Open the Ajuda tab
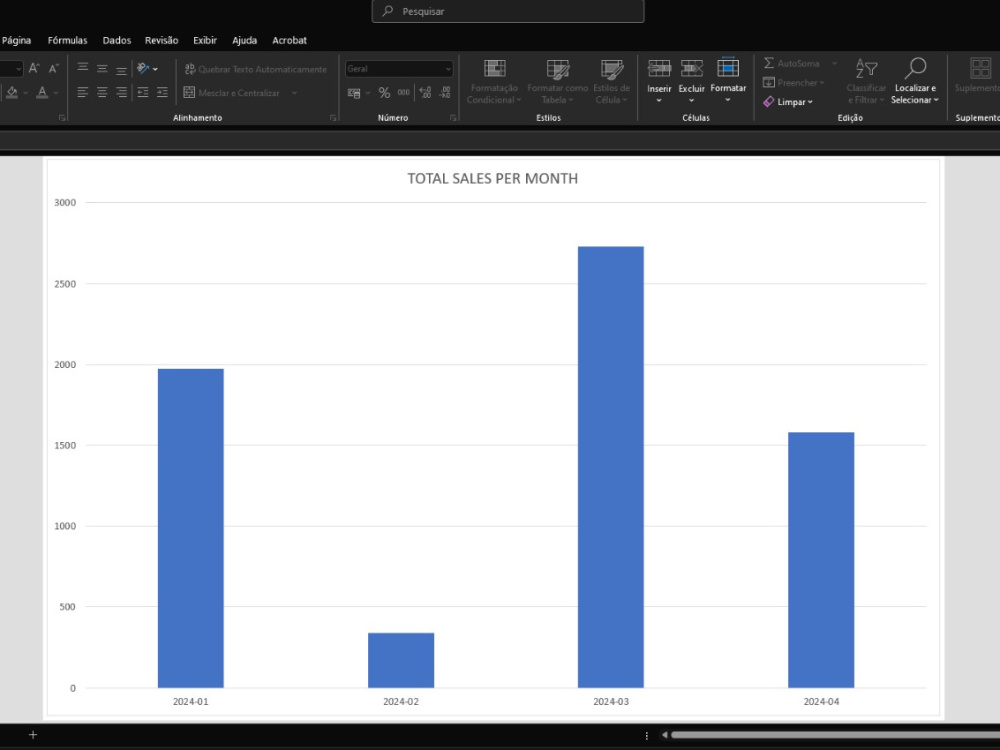Screen dimensions: 1000x750 pos(244,40)
